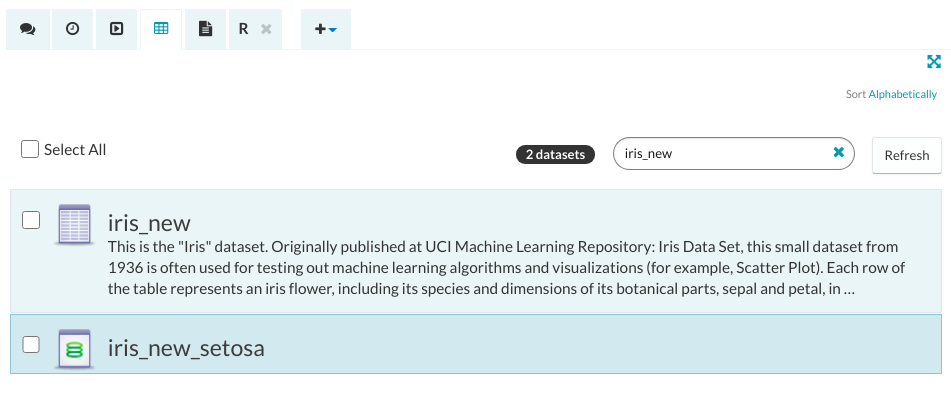Open the document file tab
The height and width of the screenshot is (401, 951).
205,29
